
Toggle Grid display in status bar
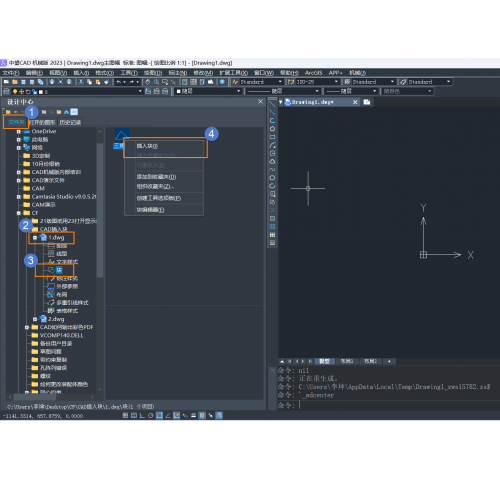(x=134, y=415)
